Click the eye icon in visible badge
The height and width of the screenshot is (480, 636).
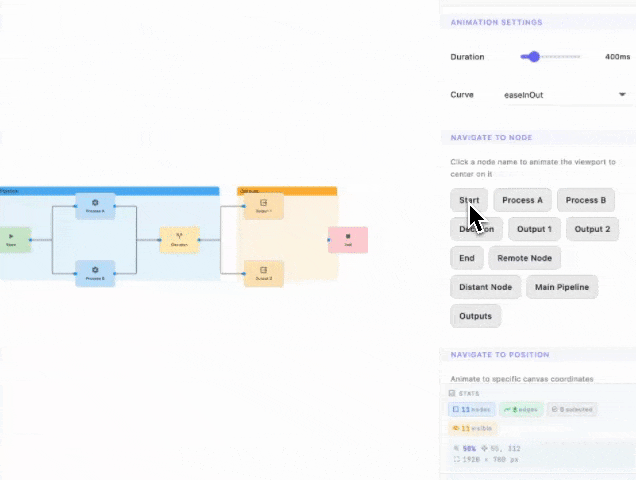[x=456, y=428]
